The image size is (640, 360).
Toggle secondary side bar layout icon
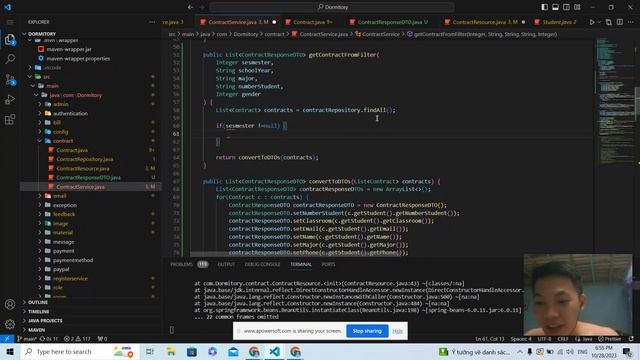(x=566, y=7)
